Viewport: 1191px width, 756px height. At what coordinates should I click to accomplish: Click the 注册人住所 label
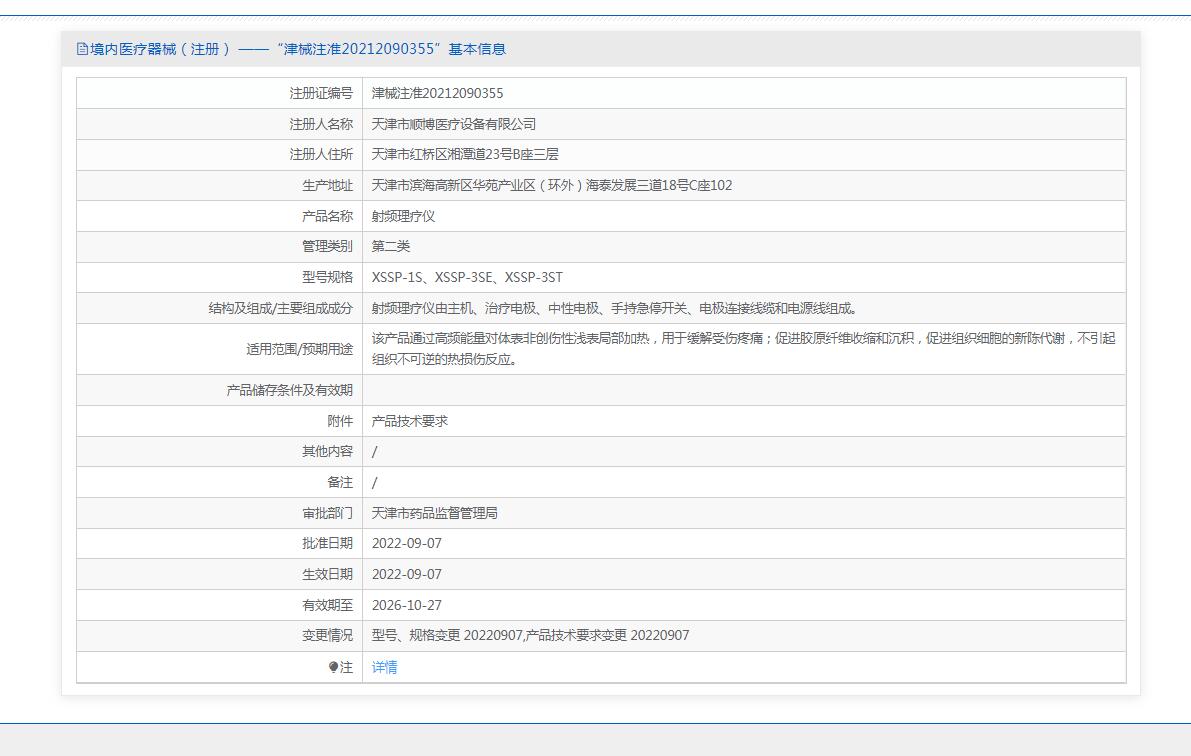(x=321, y=154)
